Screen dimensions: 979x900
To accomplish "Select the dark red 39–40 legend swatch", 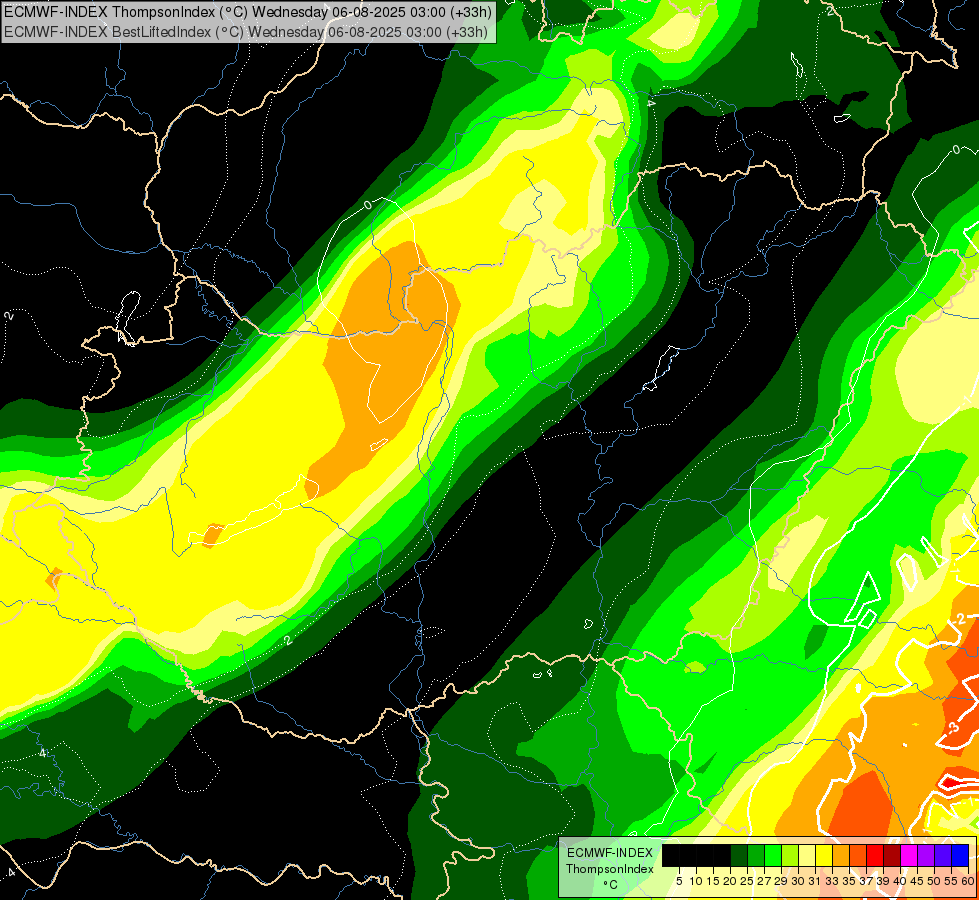I will [892, 856].
